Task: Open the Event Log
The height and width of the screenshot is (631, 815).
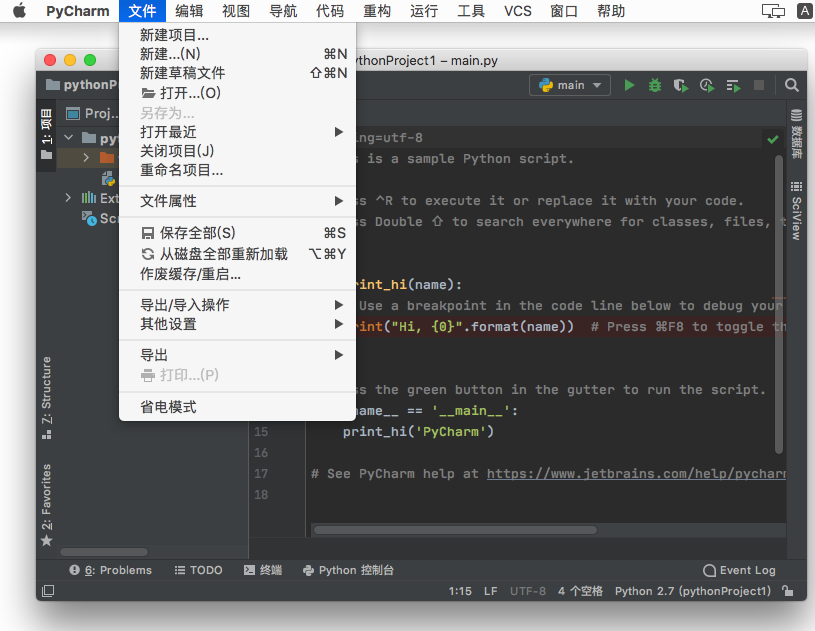Action: tap(739, 570)
